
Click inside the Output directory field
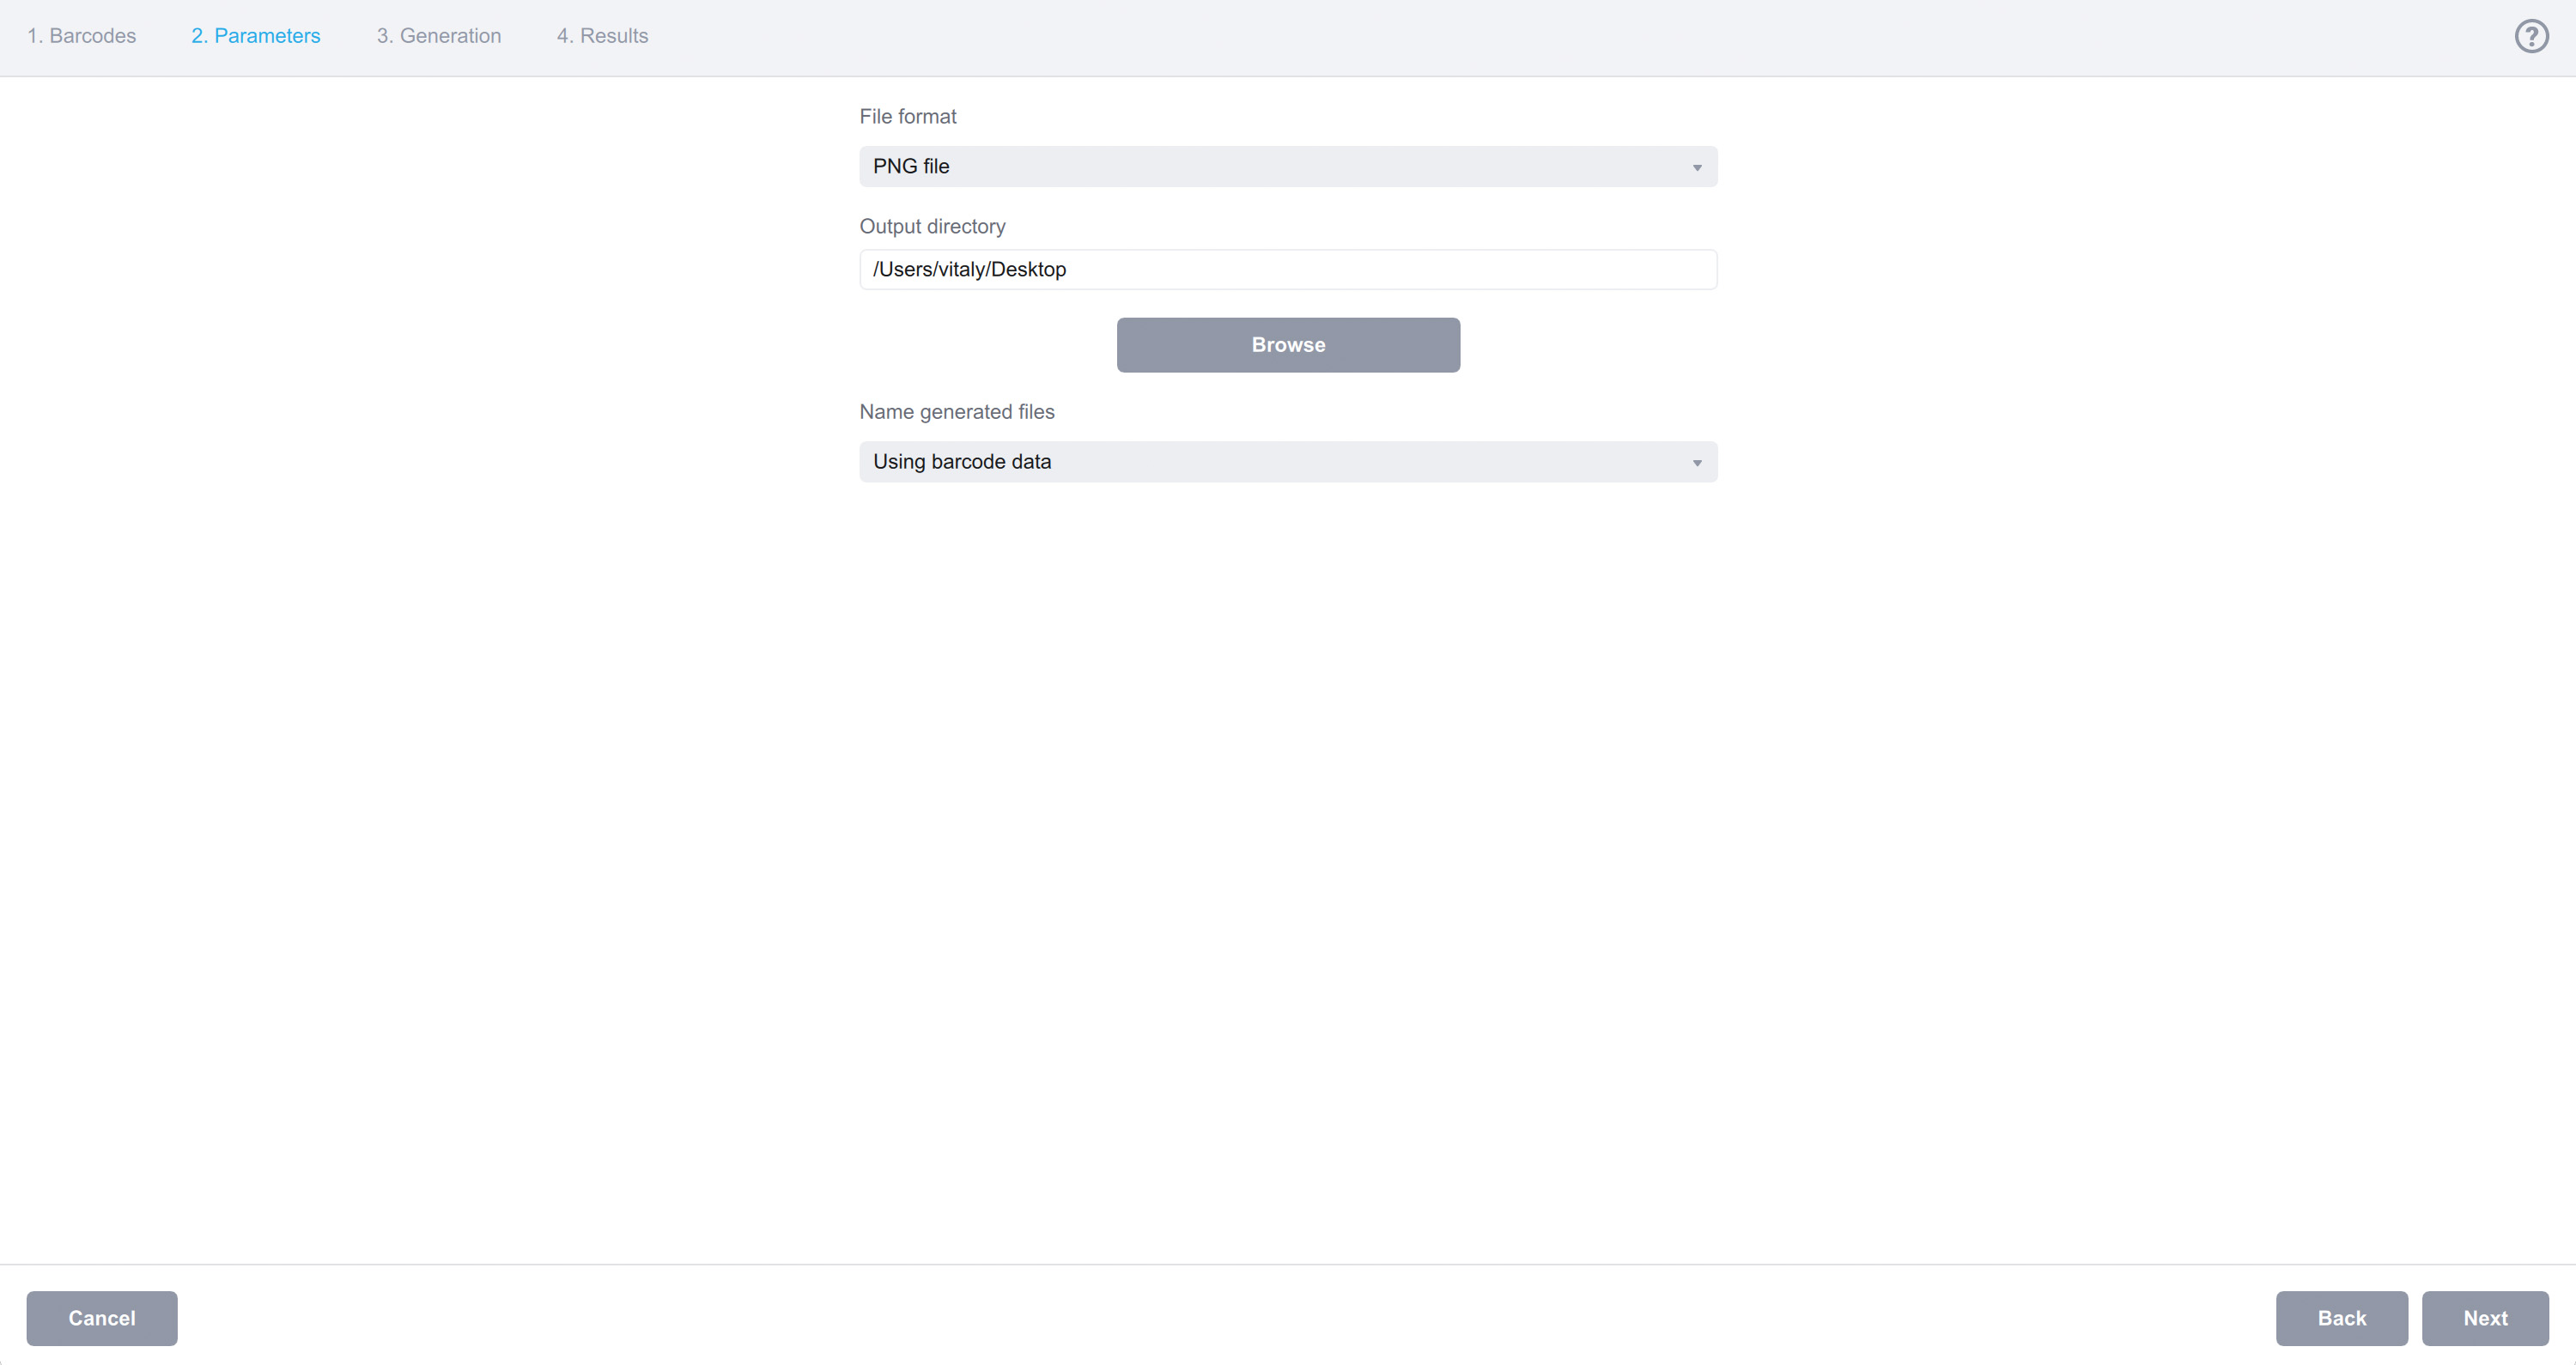point(1287,269)
